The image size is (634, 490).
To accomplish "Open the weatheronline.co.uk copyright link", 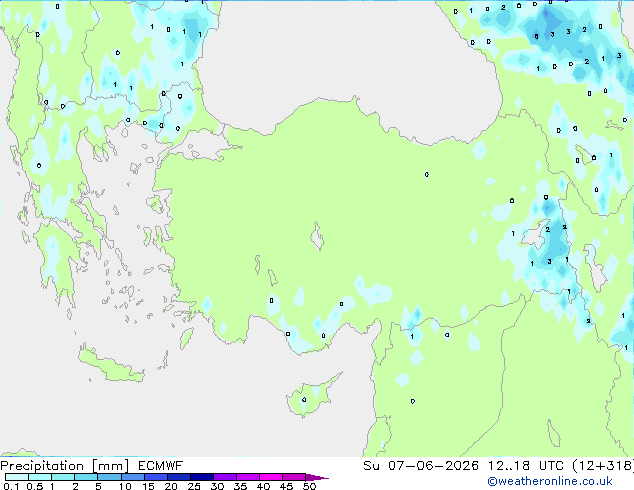I will click(550, 481).
